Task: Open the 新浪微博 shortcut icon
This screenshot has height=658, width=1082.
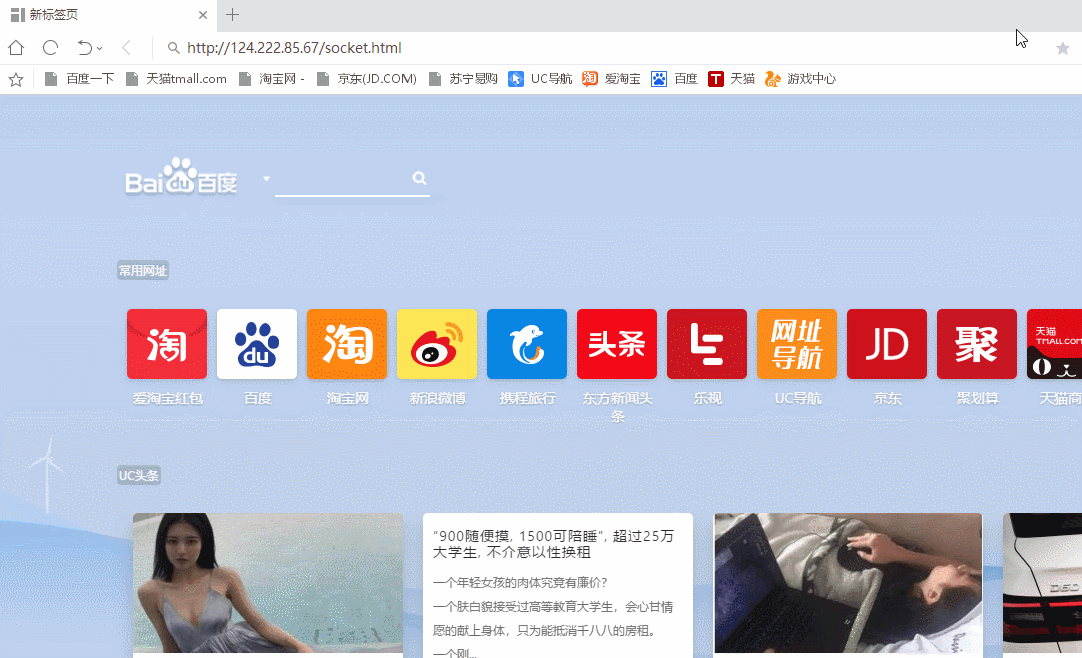Action: tap(437, 343)
